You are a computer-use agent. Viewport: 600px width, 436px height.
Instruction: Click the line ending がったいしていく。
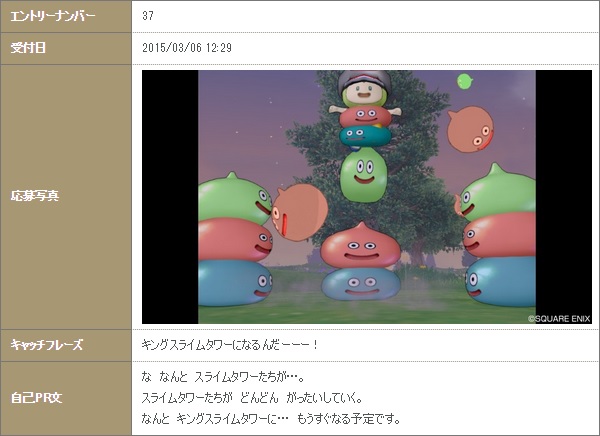point(252,398)
